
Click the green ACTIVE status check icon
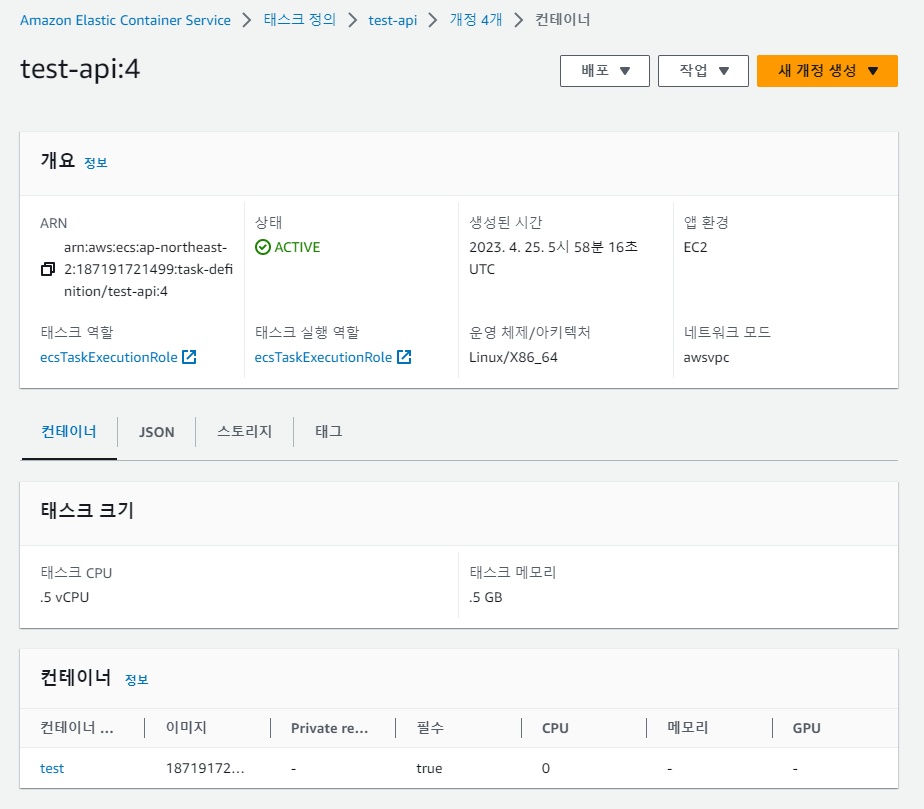pos(263,247)
